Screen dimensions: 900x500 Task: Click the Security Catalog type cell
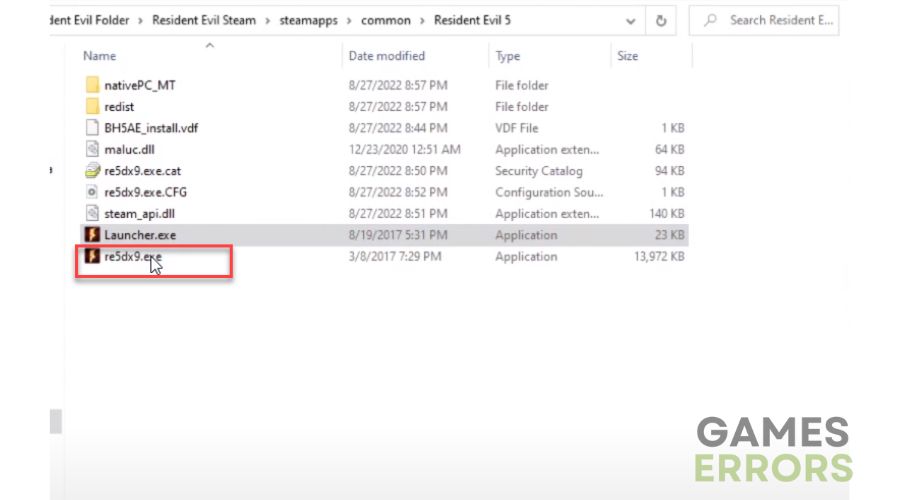click(x=538, y=170)
